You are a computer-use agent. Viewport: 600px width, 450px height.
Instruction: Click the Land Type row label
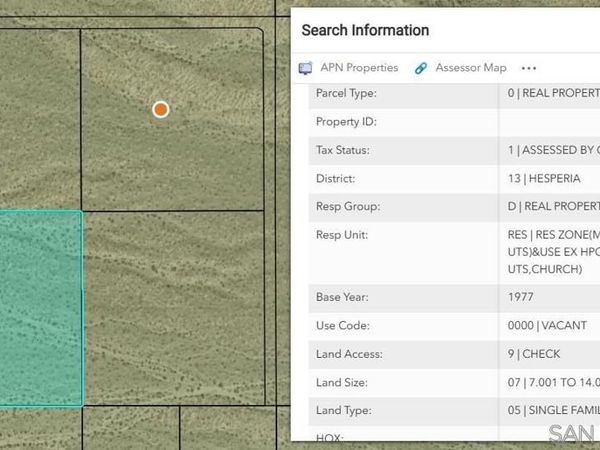(x=343, y=410)
